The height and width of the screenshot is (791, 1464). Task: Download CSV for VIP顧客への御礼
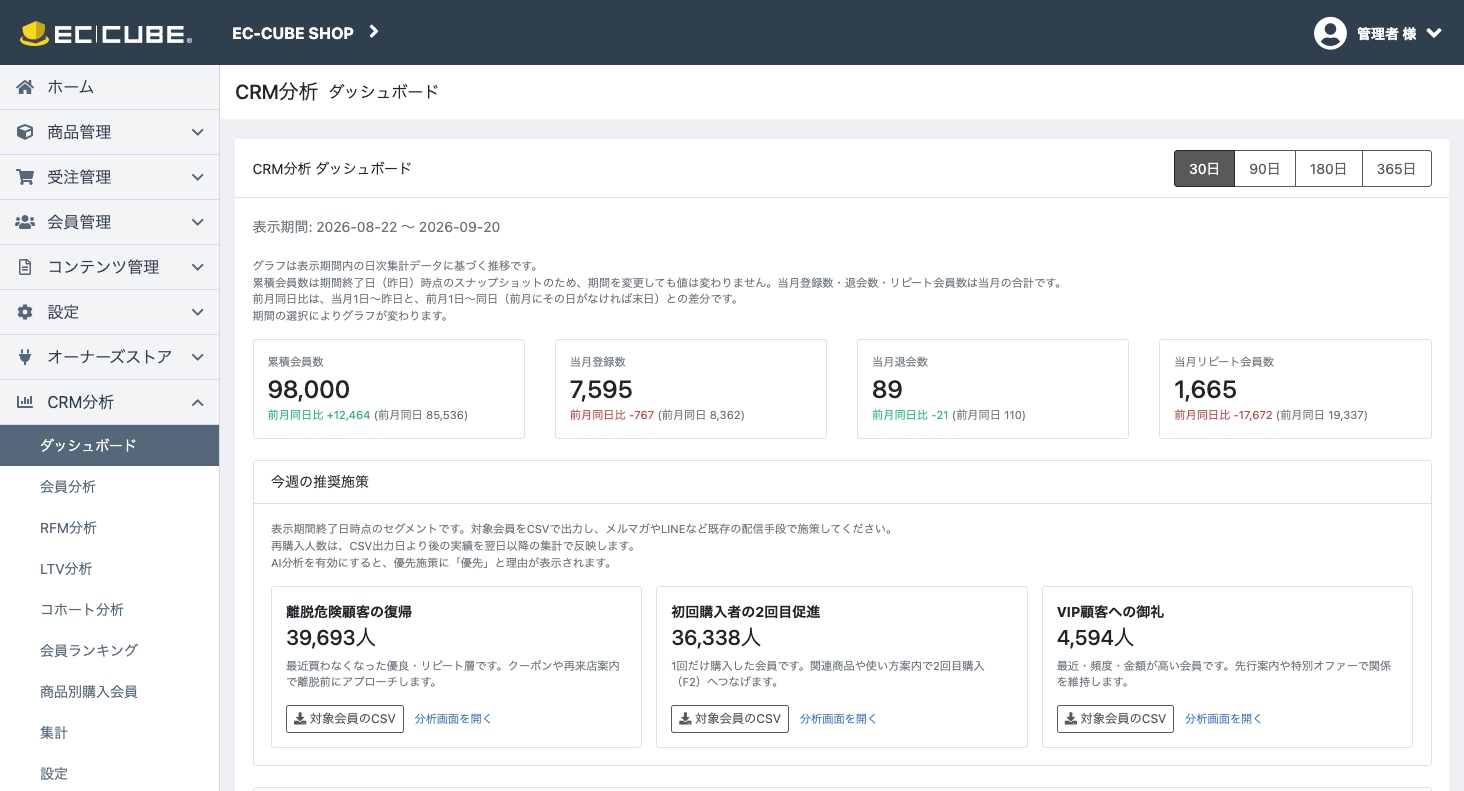1116,718
